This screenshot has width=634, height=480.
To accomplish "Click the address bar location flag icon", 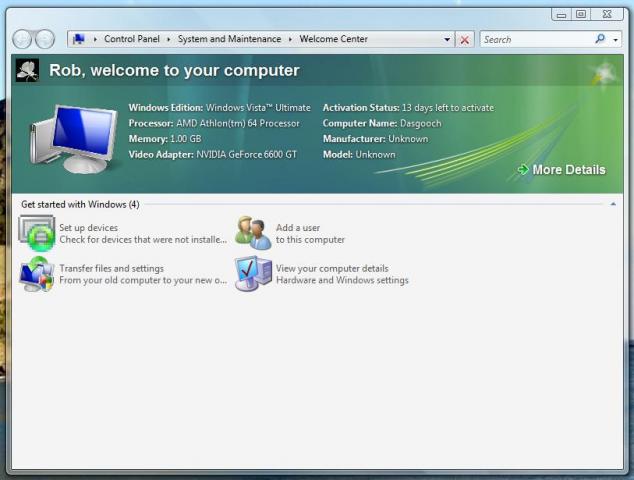I will [x=78, y=39].
